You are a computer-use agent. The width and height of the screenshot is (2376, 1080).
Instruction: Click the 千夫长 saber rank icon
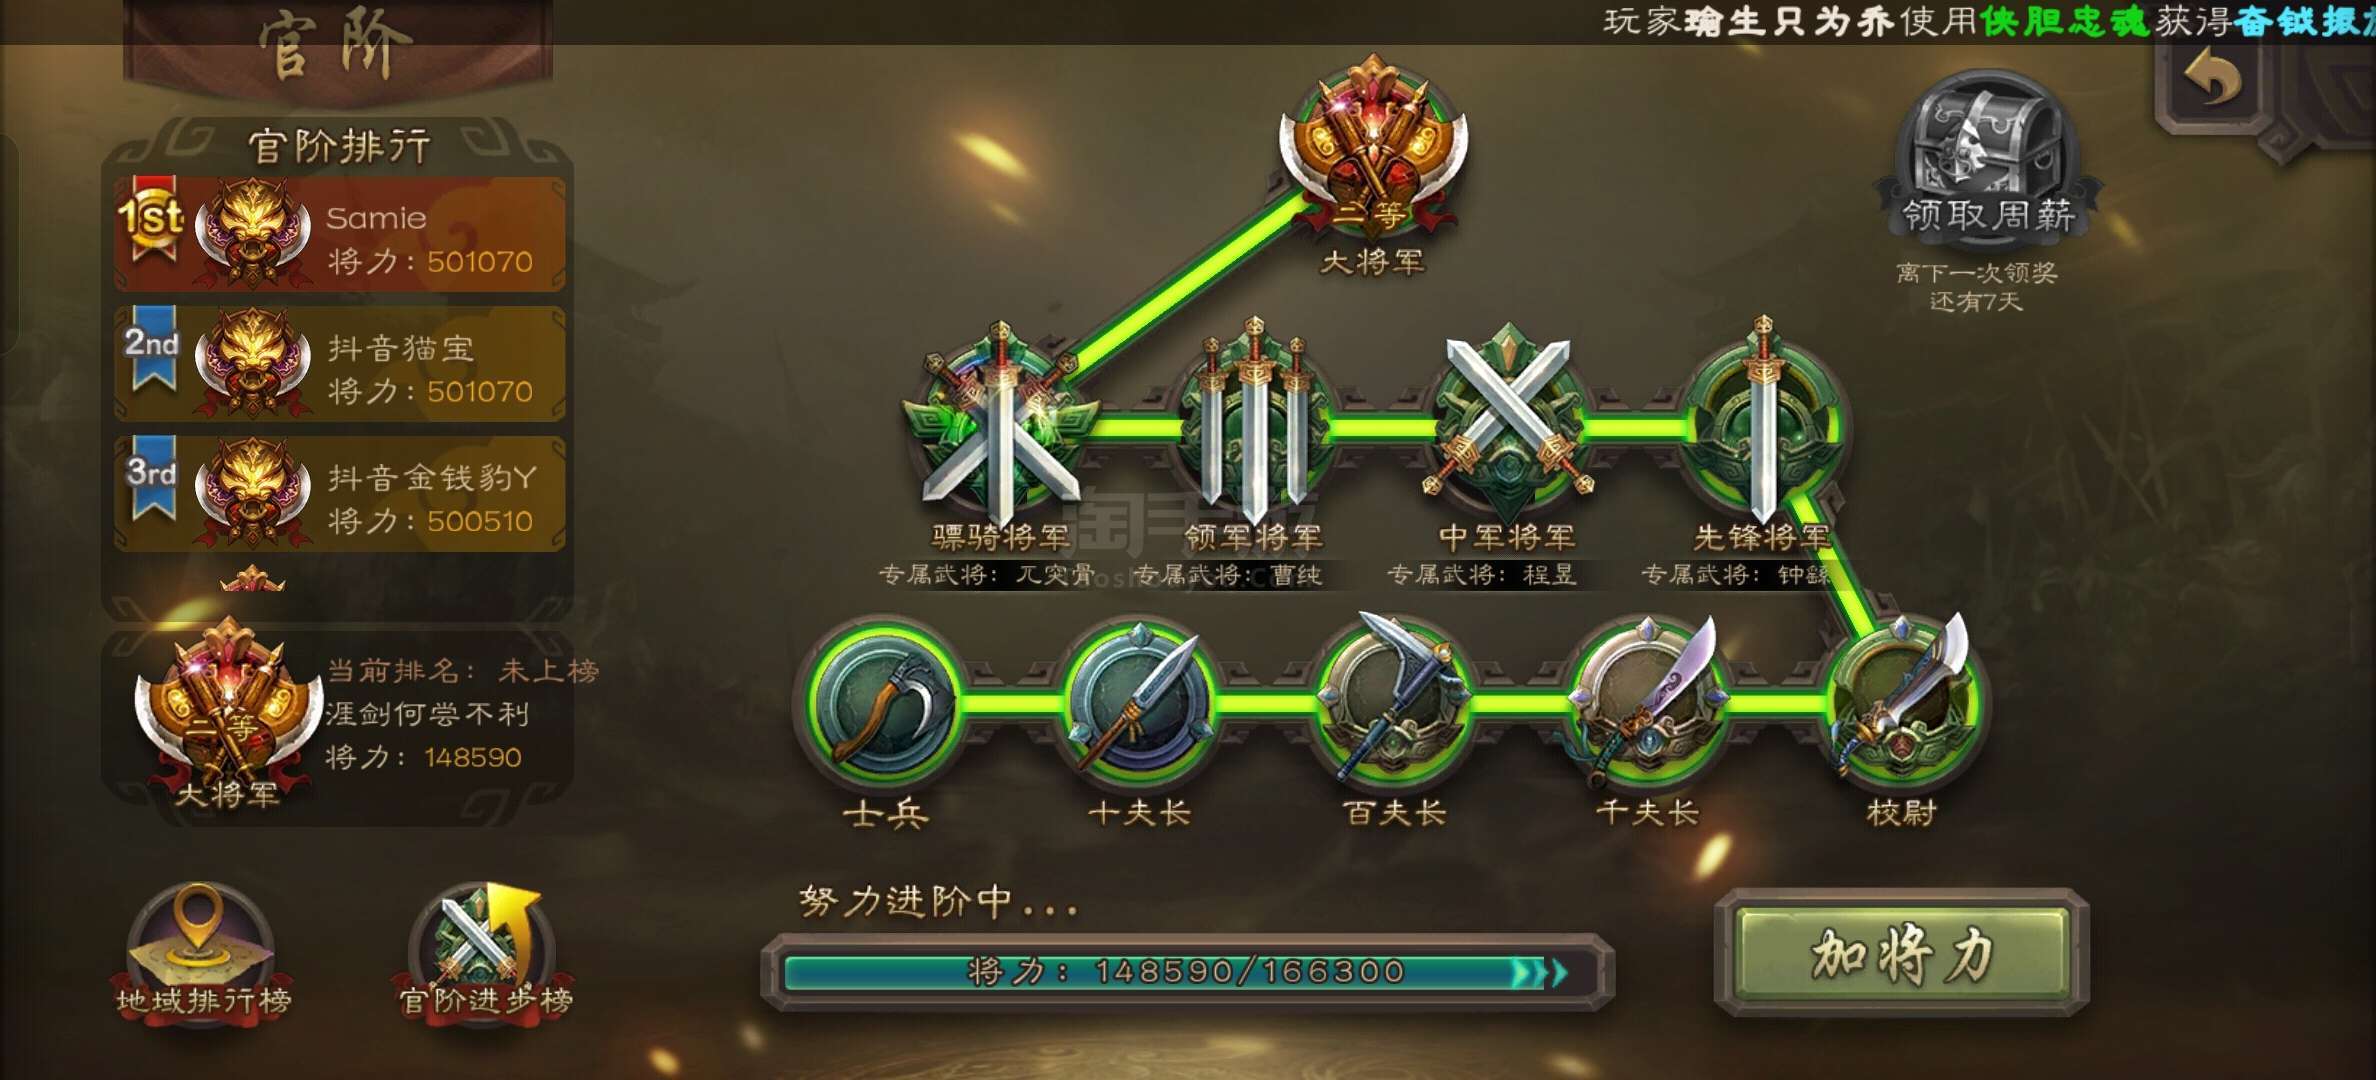click(1648, 700)
